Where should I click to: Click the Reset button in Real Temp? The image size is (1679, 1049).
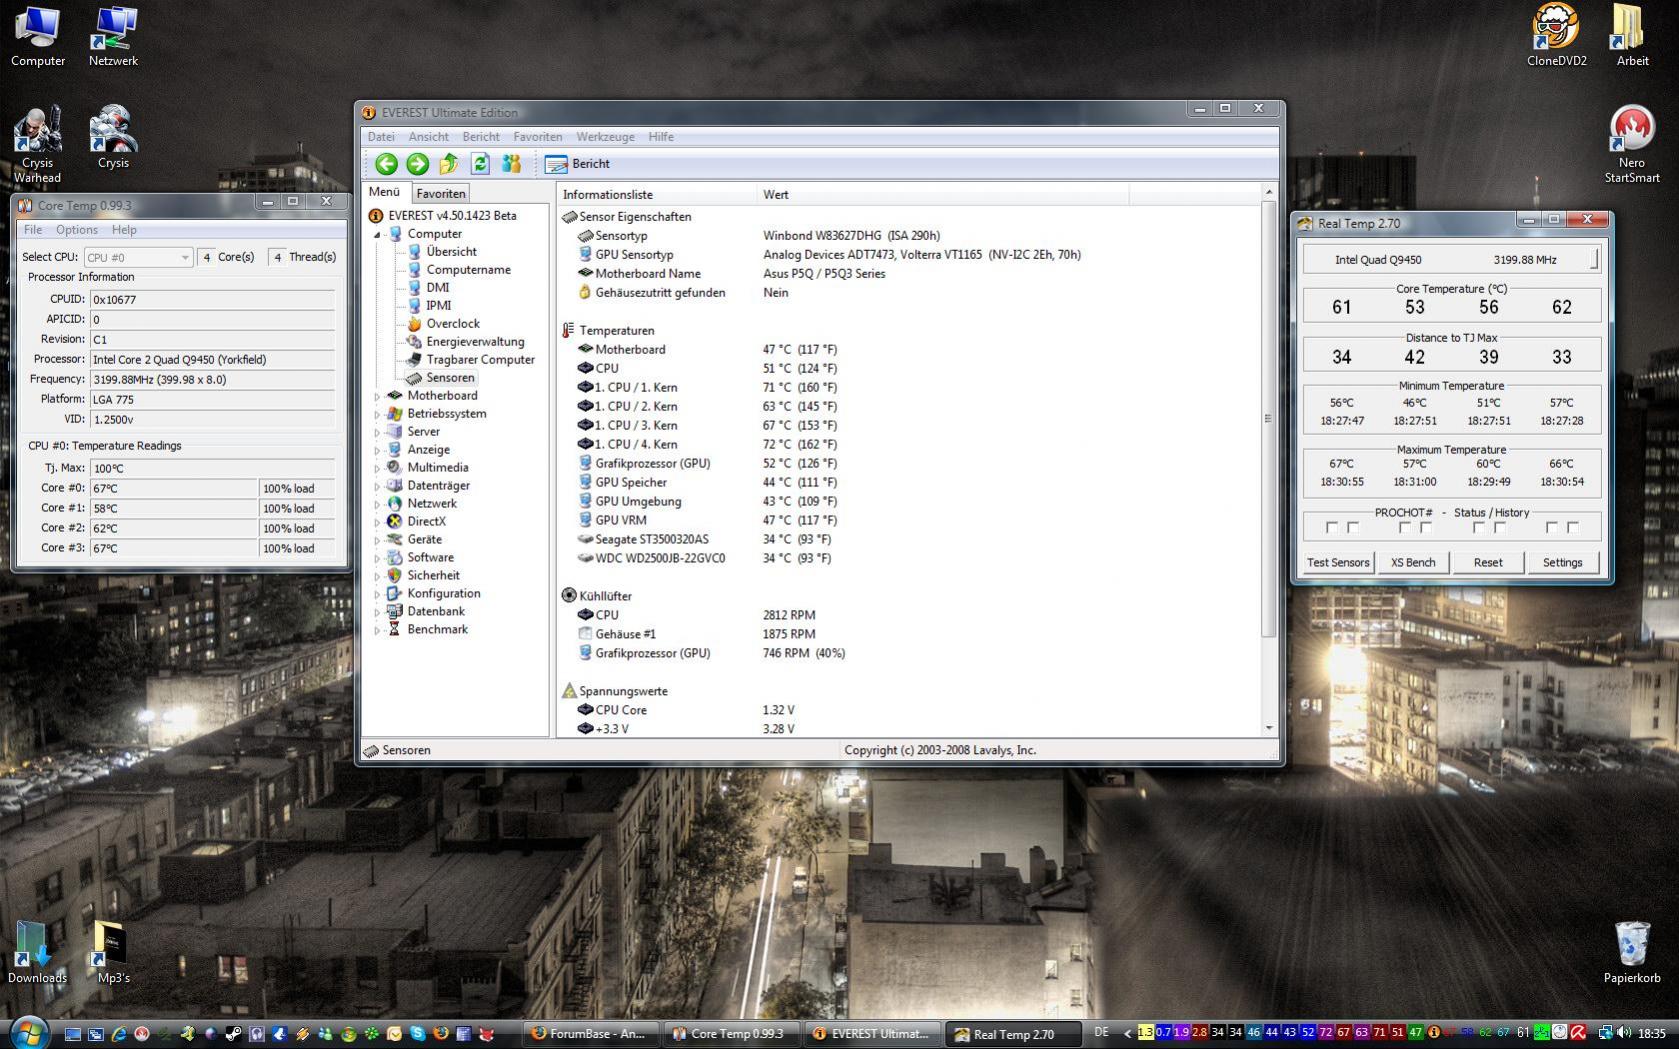[x=1488, y=563]
